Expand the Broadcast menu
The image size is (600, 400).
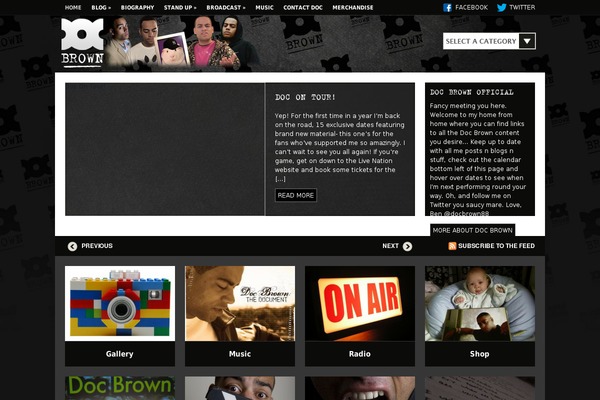click(226, 7)
